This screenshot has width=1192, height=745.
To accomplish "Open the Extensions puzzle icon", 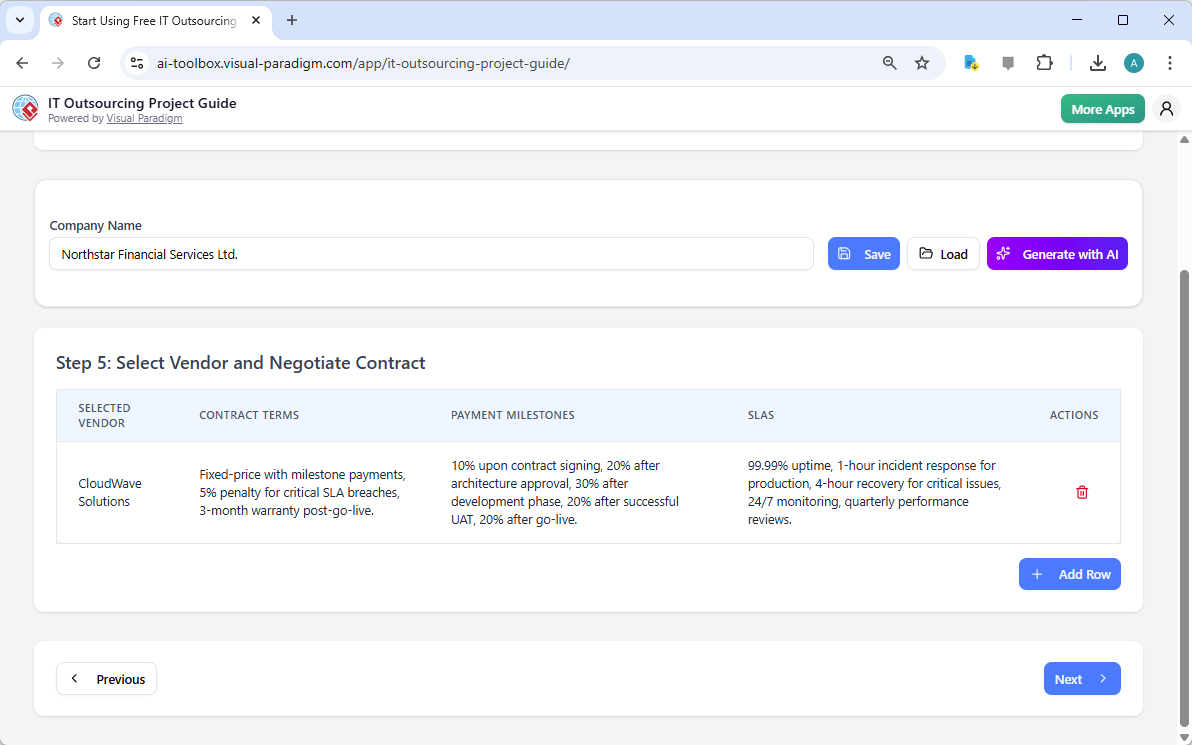I will click(x=1044, y=62).
